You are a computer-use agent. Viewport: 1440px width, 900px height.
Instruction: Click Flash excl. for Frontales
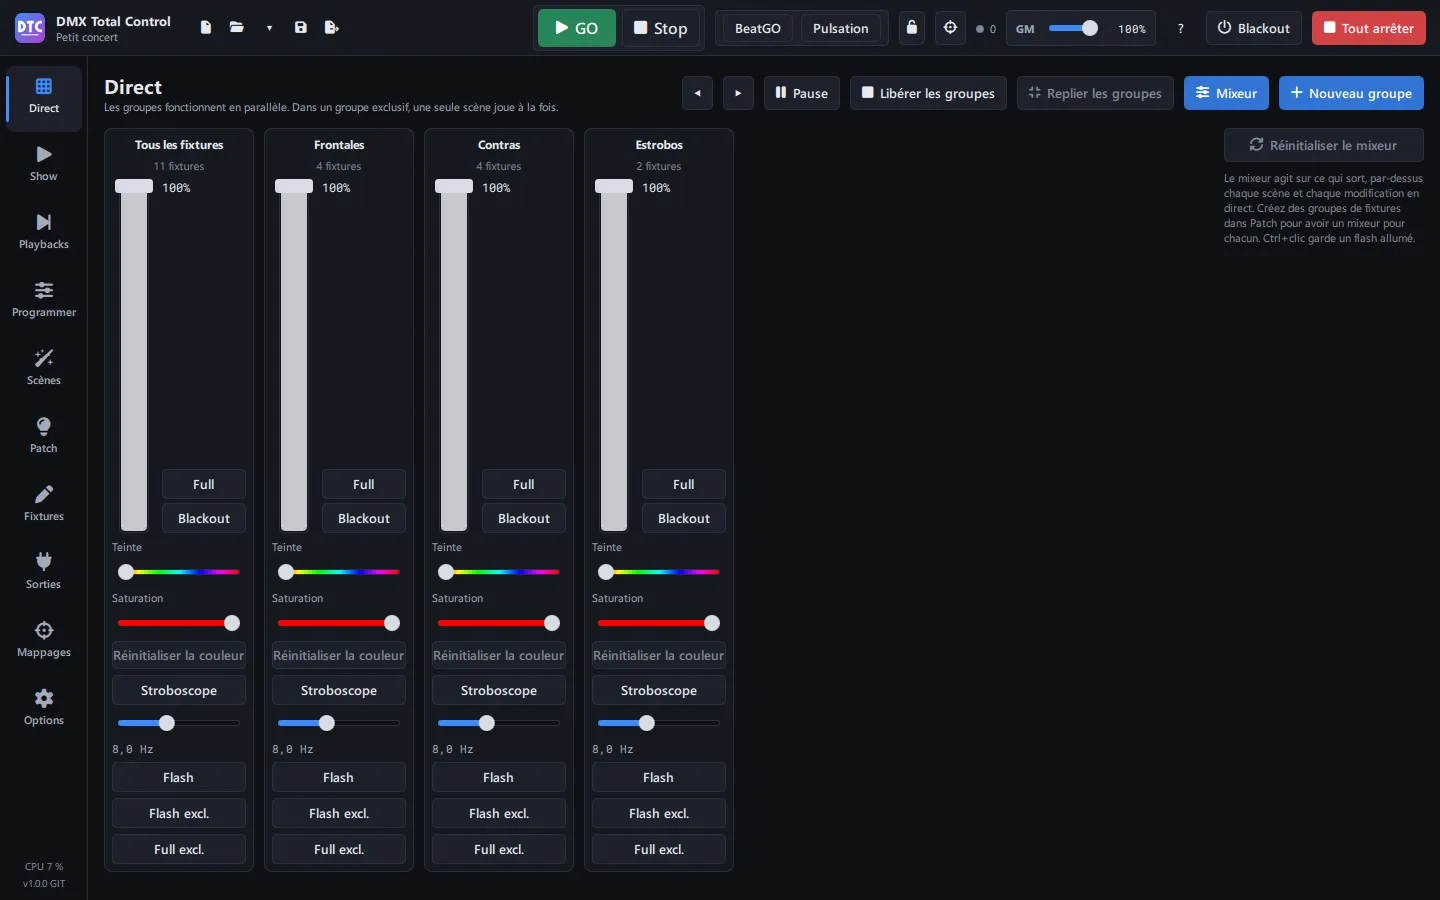[339, 813]
